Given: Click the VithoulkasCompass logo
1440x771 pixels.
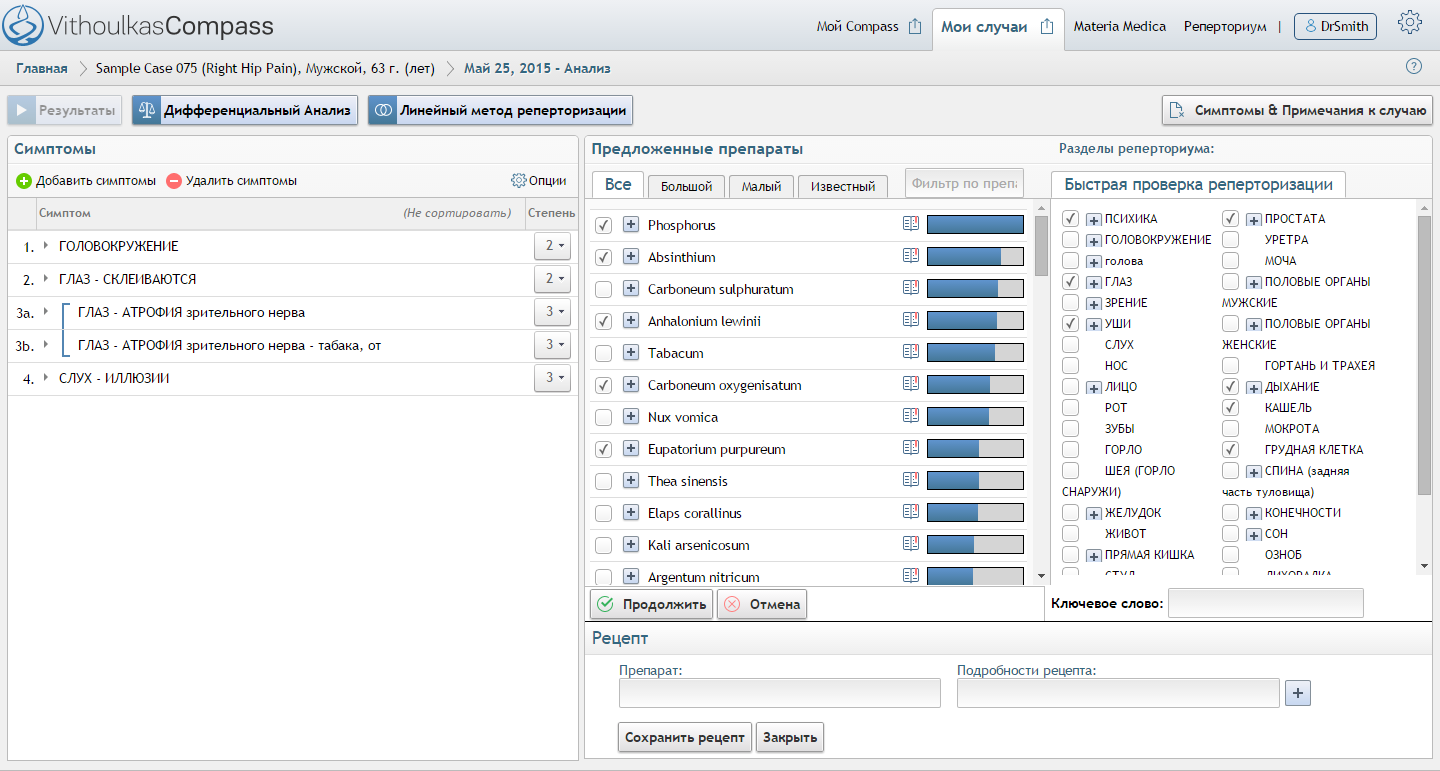Looking at the screenshot, I should 137,26.
